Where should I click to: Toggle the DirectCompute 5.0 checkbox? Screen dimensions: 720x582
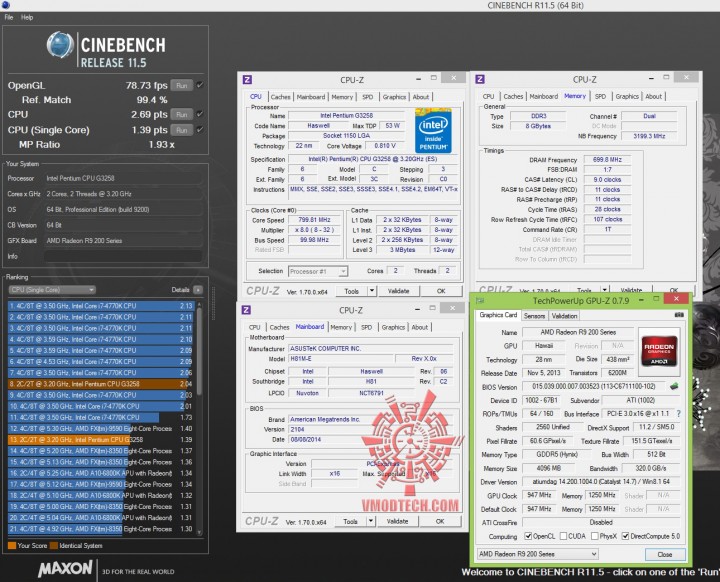coord(625,536)
